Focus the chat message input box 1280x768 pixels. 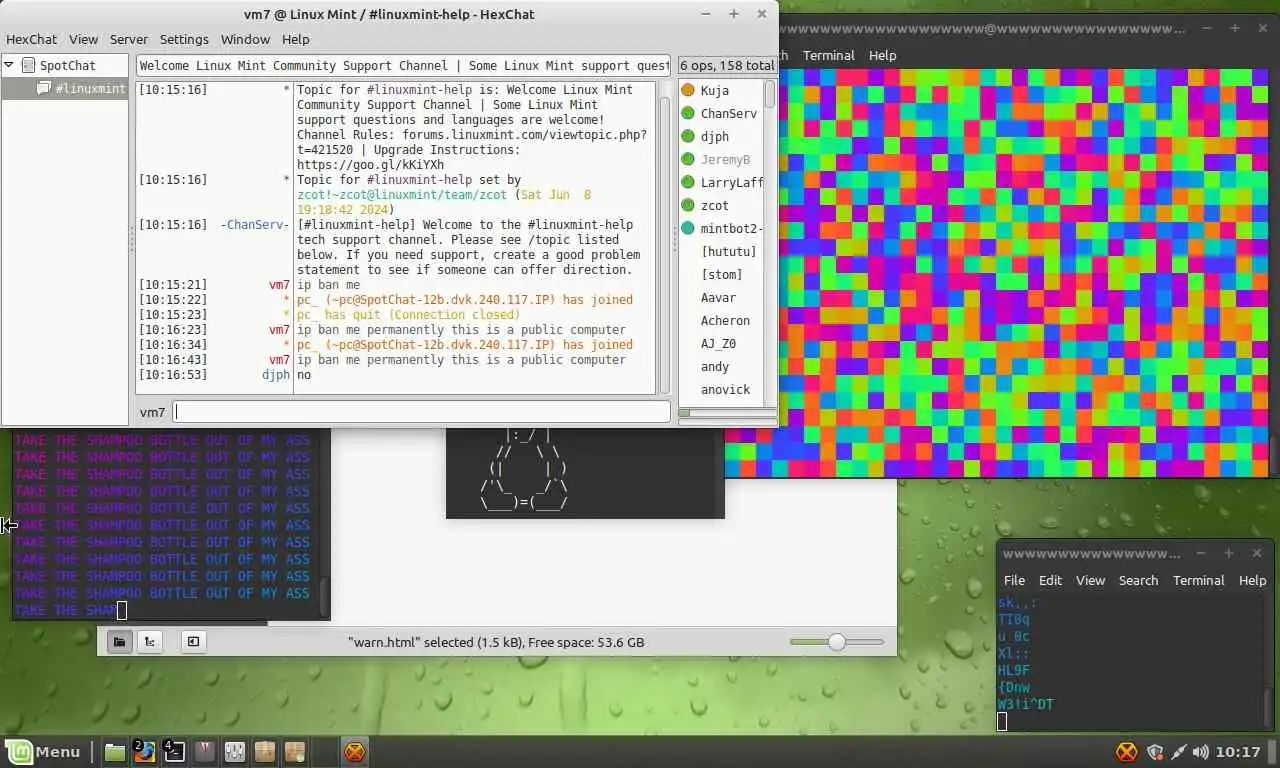tap(422, 411)
